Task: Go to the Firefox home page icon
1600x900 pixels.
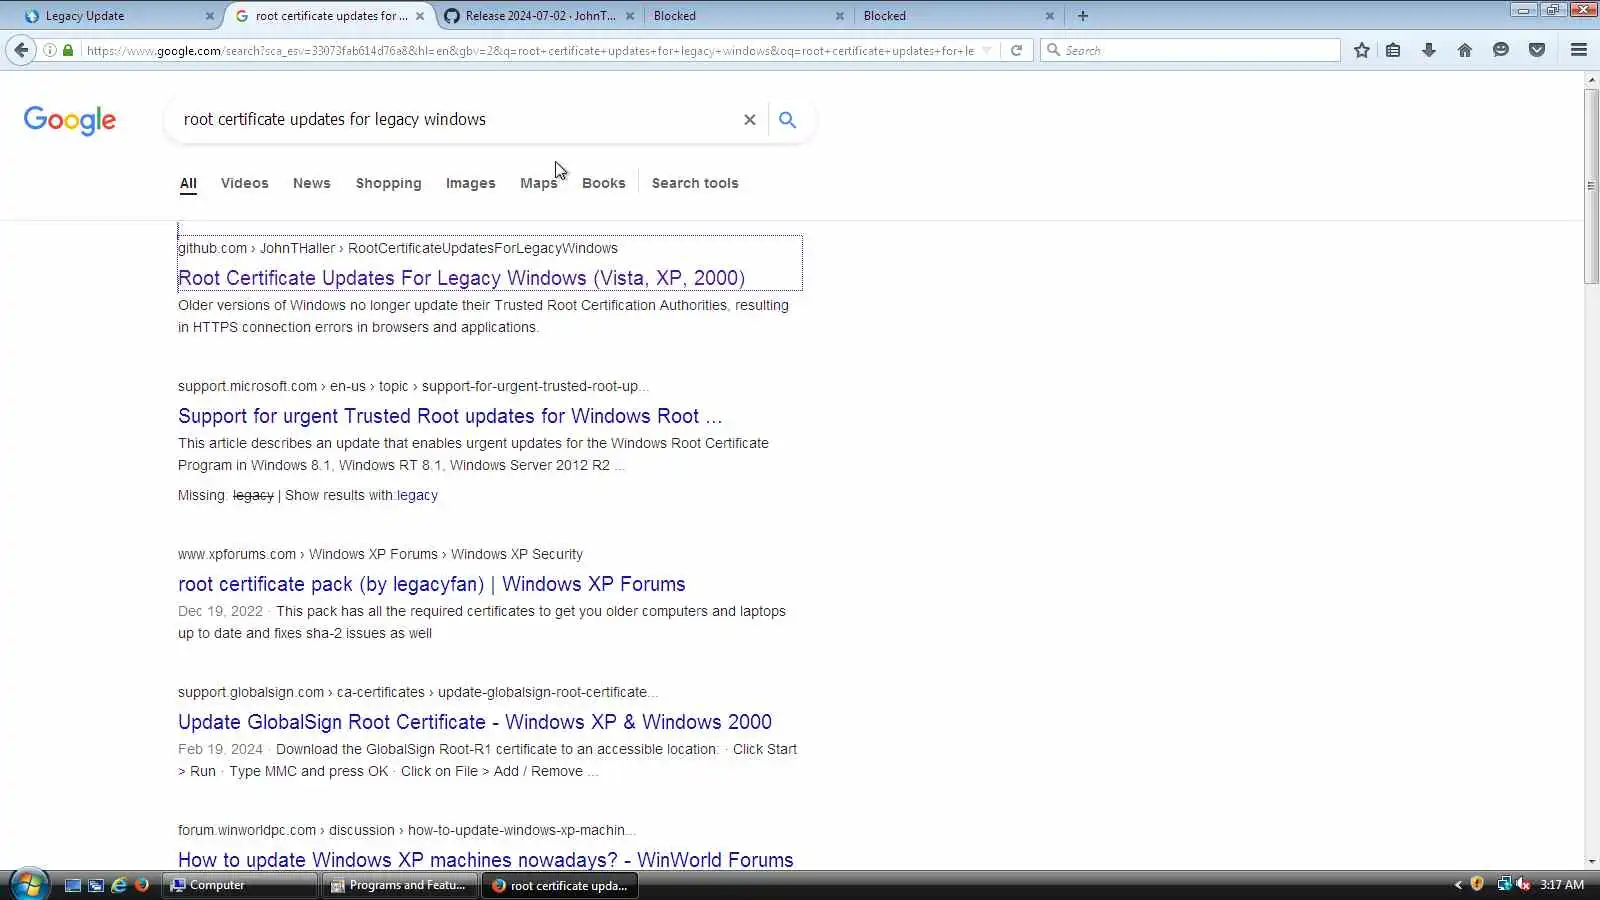Action: 1465,50
